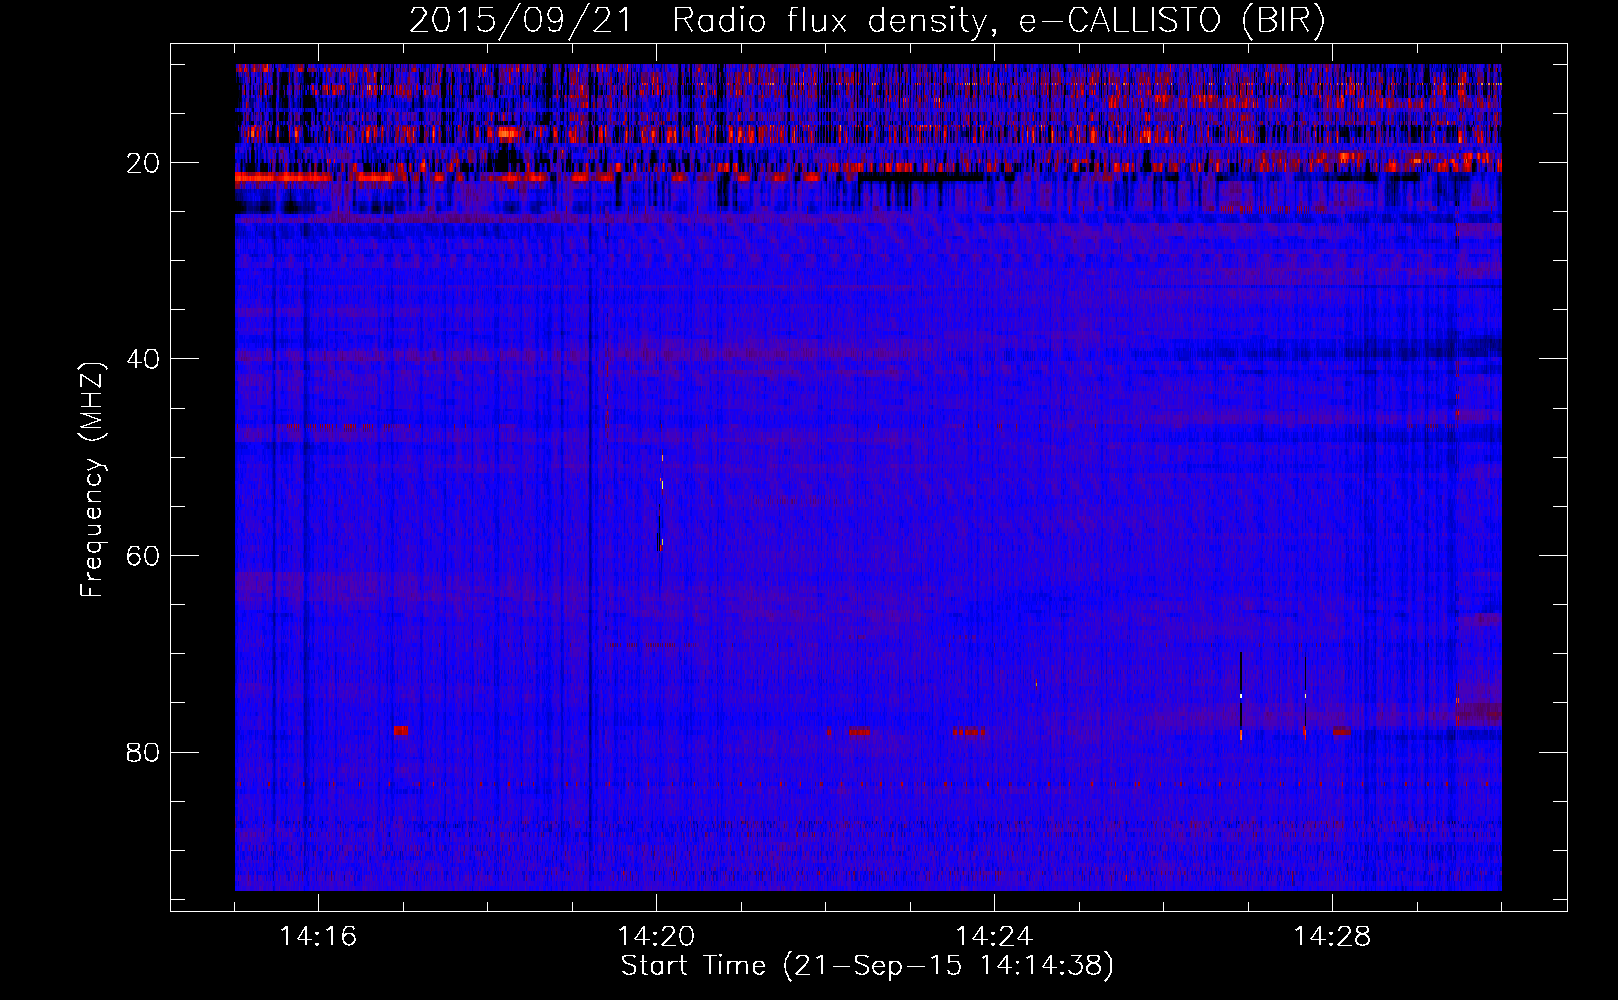
Task: Click the 60 MHz frequency tick label
Action: coord(143,556)
